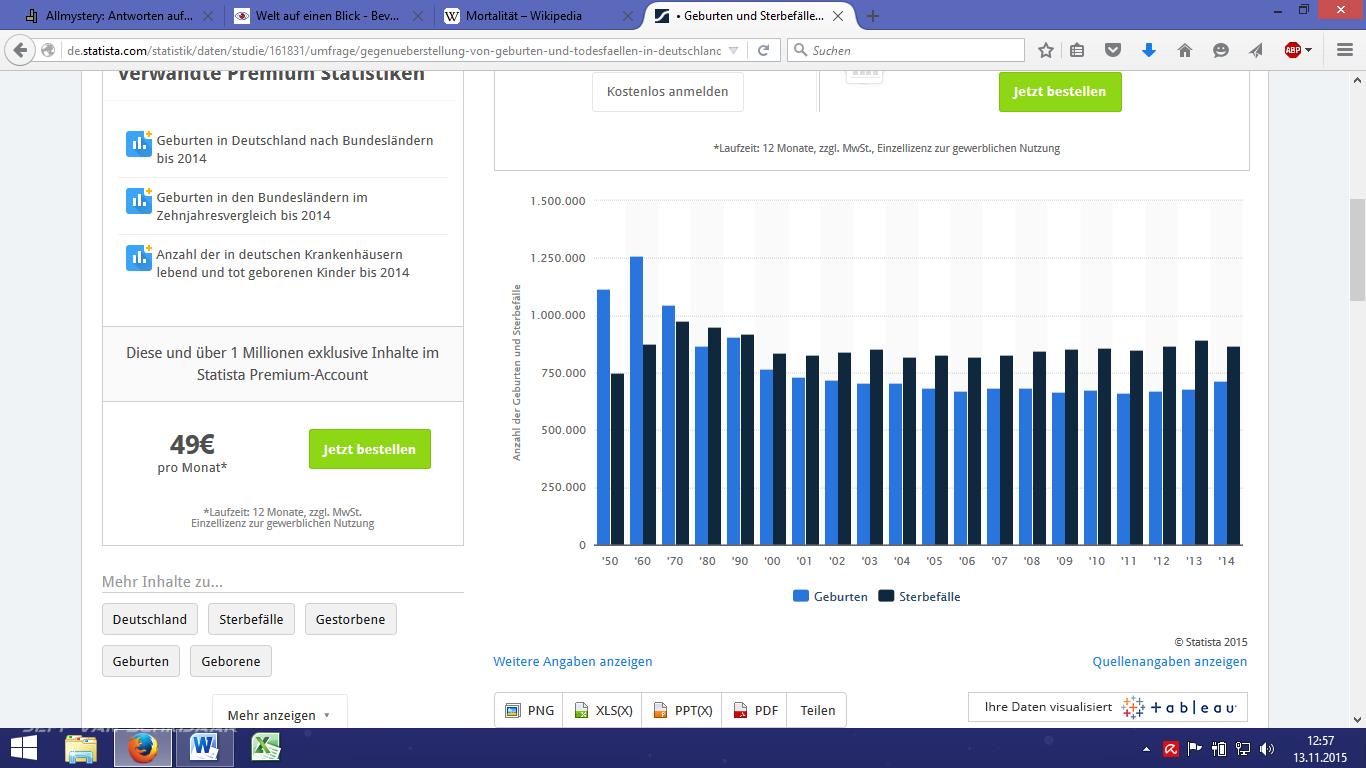The image size is (1366, 768).
Task: Switch to the Welt auf einen Blick tab
Action: (x=328, y=16)
